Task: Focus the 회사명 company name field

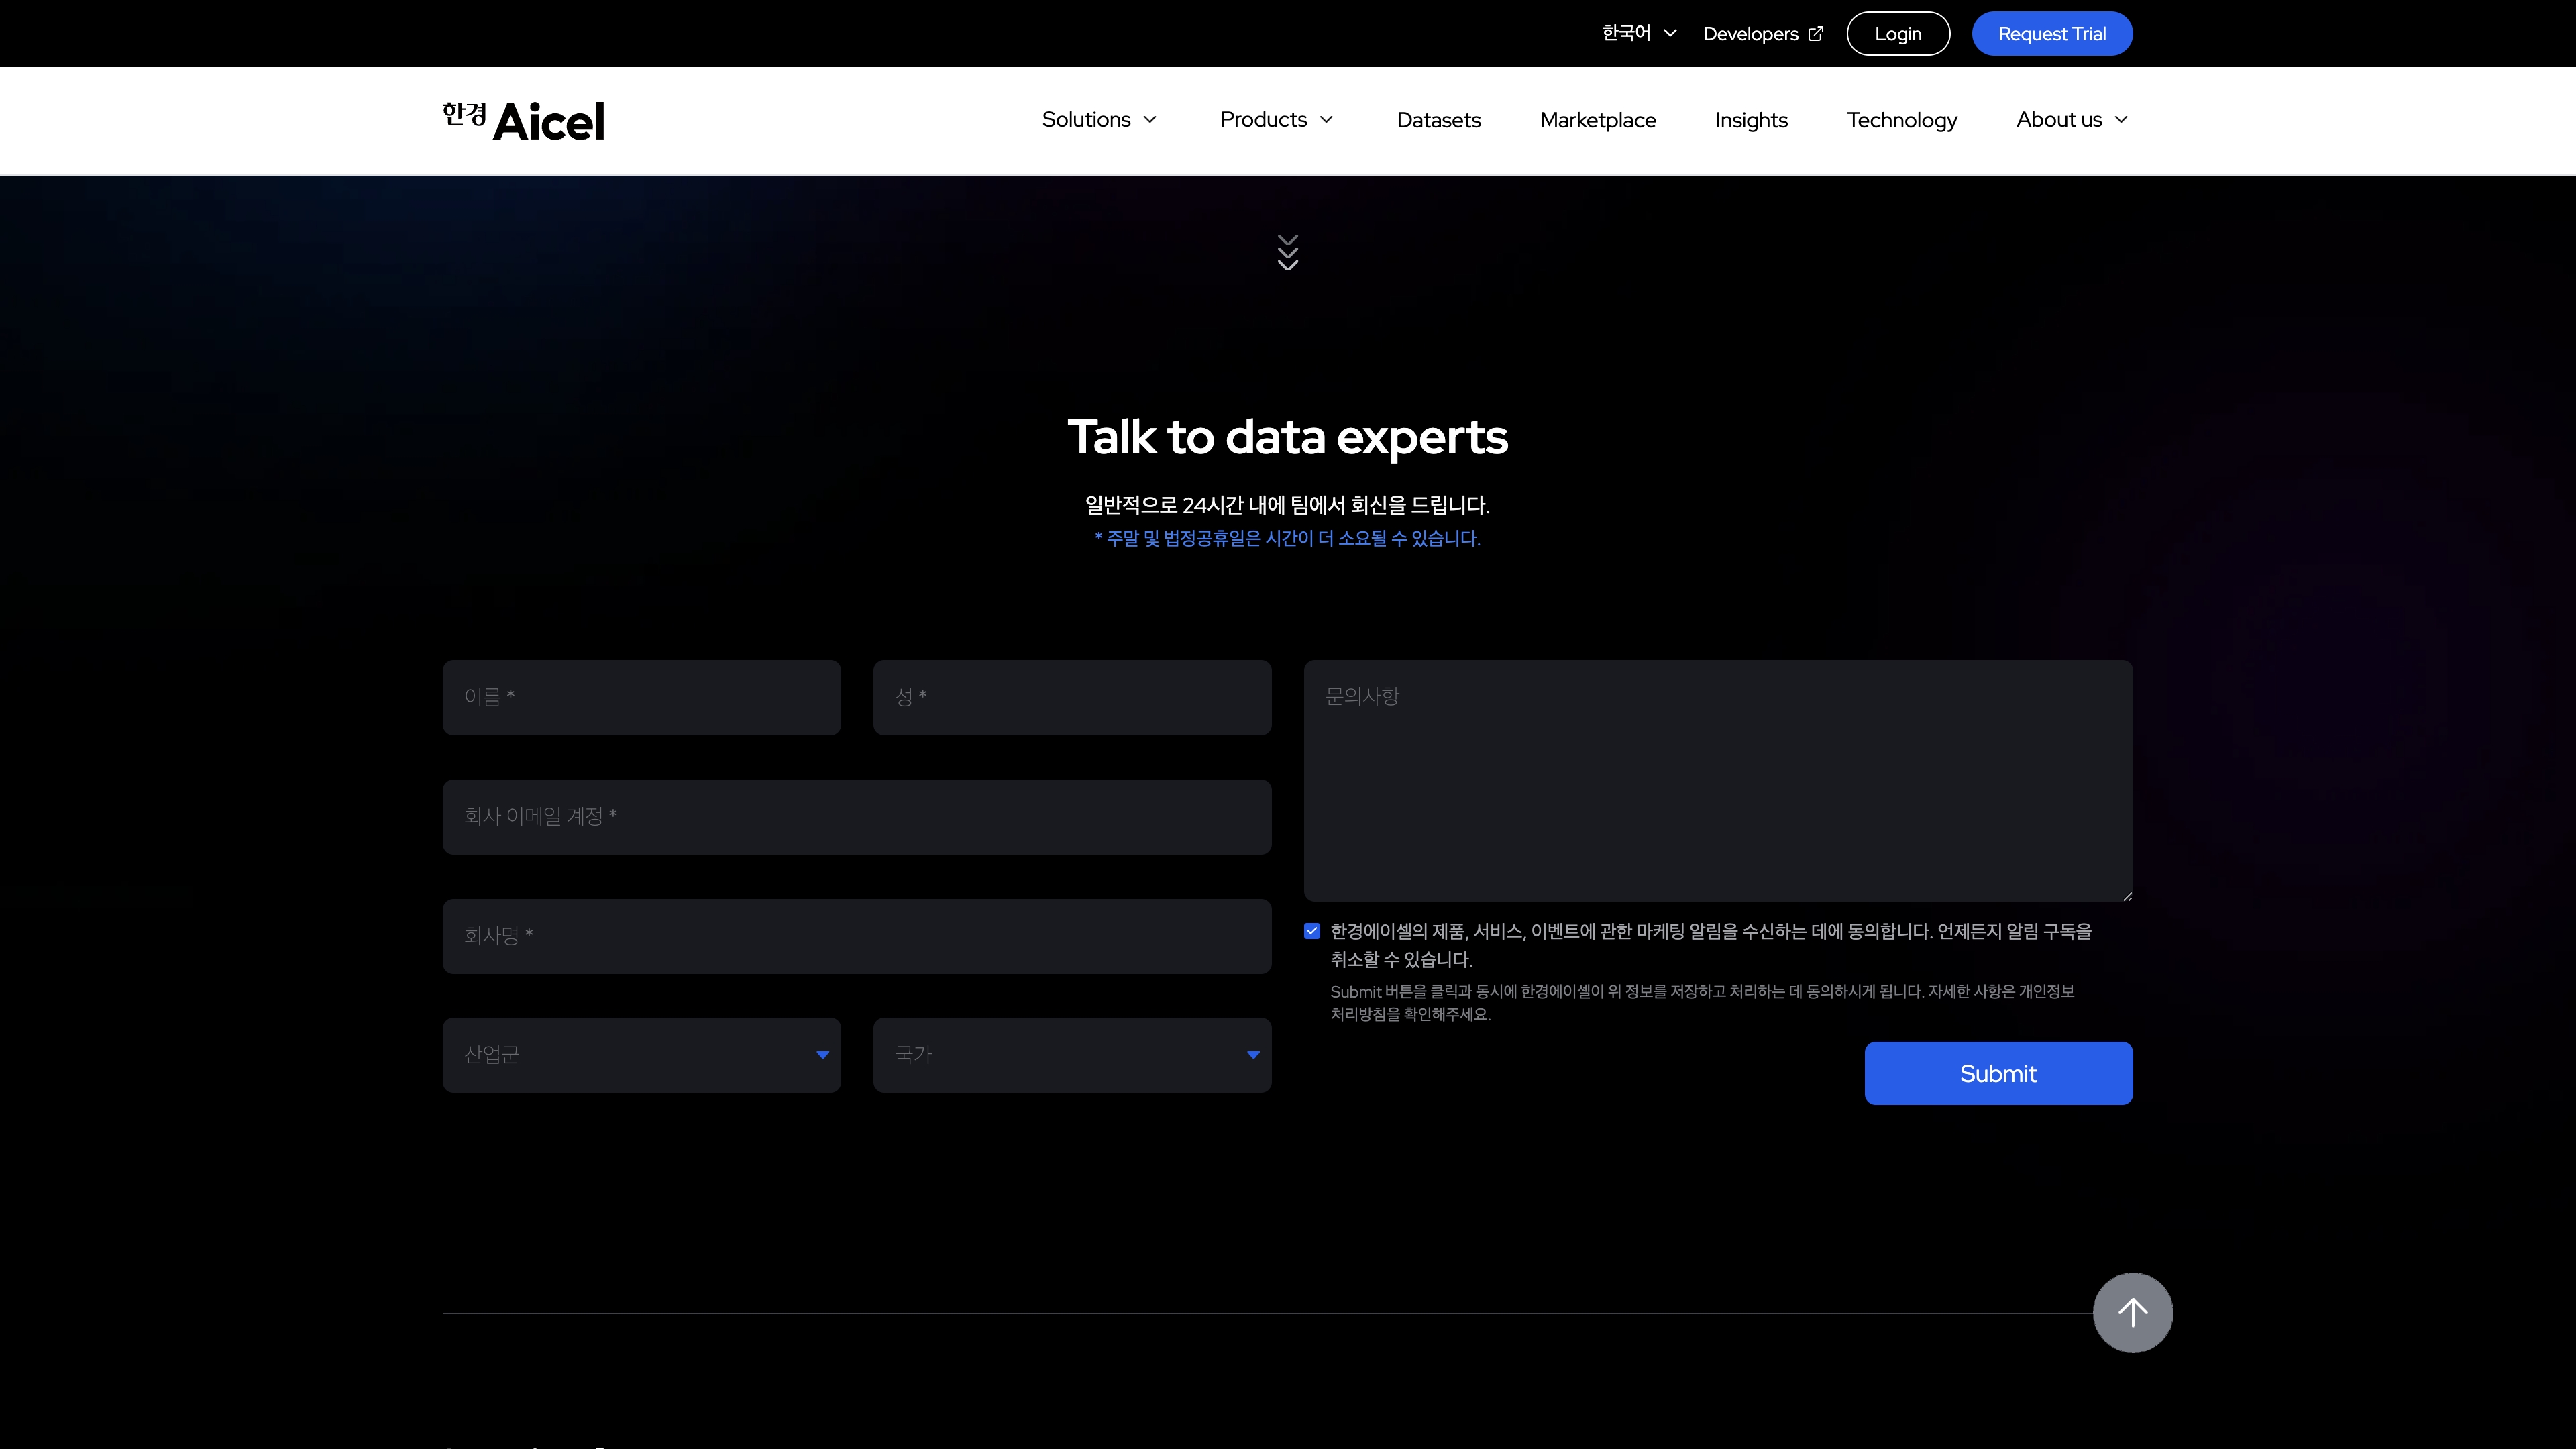Action: 857,936
